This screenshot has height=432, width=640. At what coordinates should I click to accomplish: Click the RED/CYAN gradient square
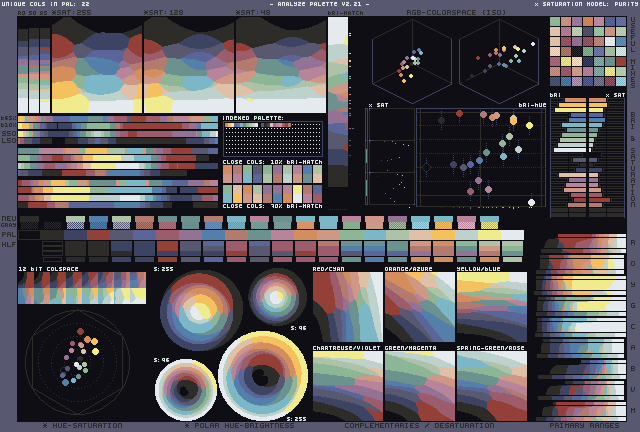(x=348, y=307)
